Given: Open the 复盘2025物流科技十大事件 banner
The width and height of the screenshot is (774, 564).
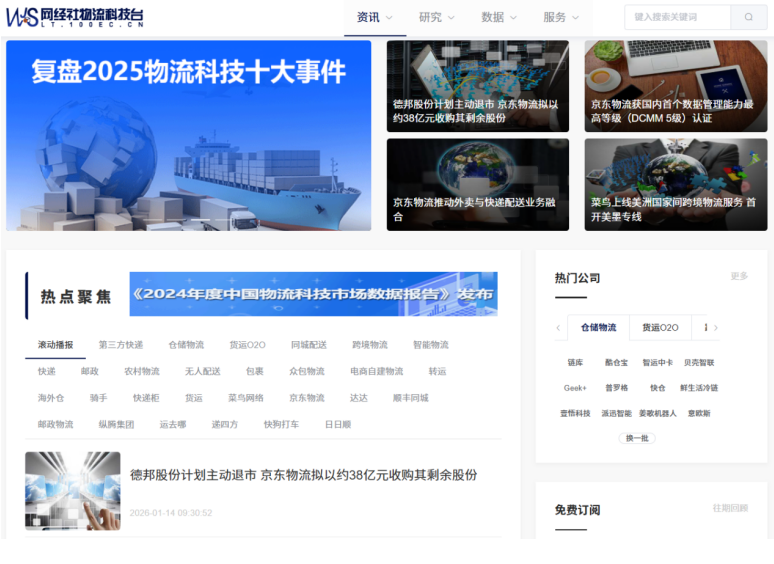Looking at the screenshot, I should point(188,135).
